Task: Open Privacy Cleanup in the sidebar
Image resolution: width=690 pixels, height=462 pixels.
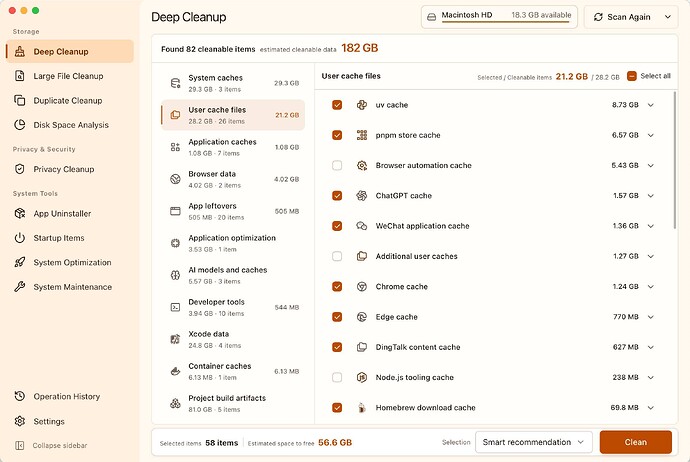Action: point(70,169)
